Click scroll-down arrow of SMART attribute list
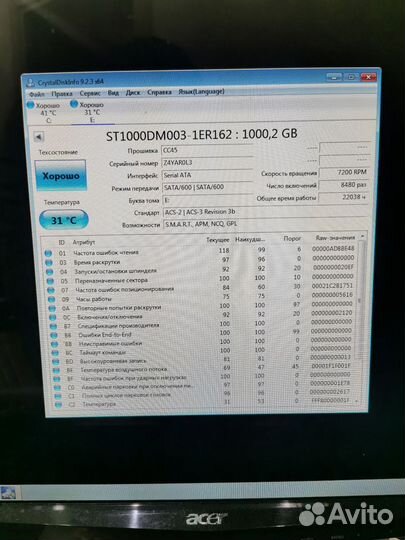Image resolution: width=405 pixels, height=540 pixels. pyautogui.click(x=356, y=401)
